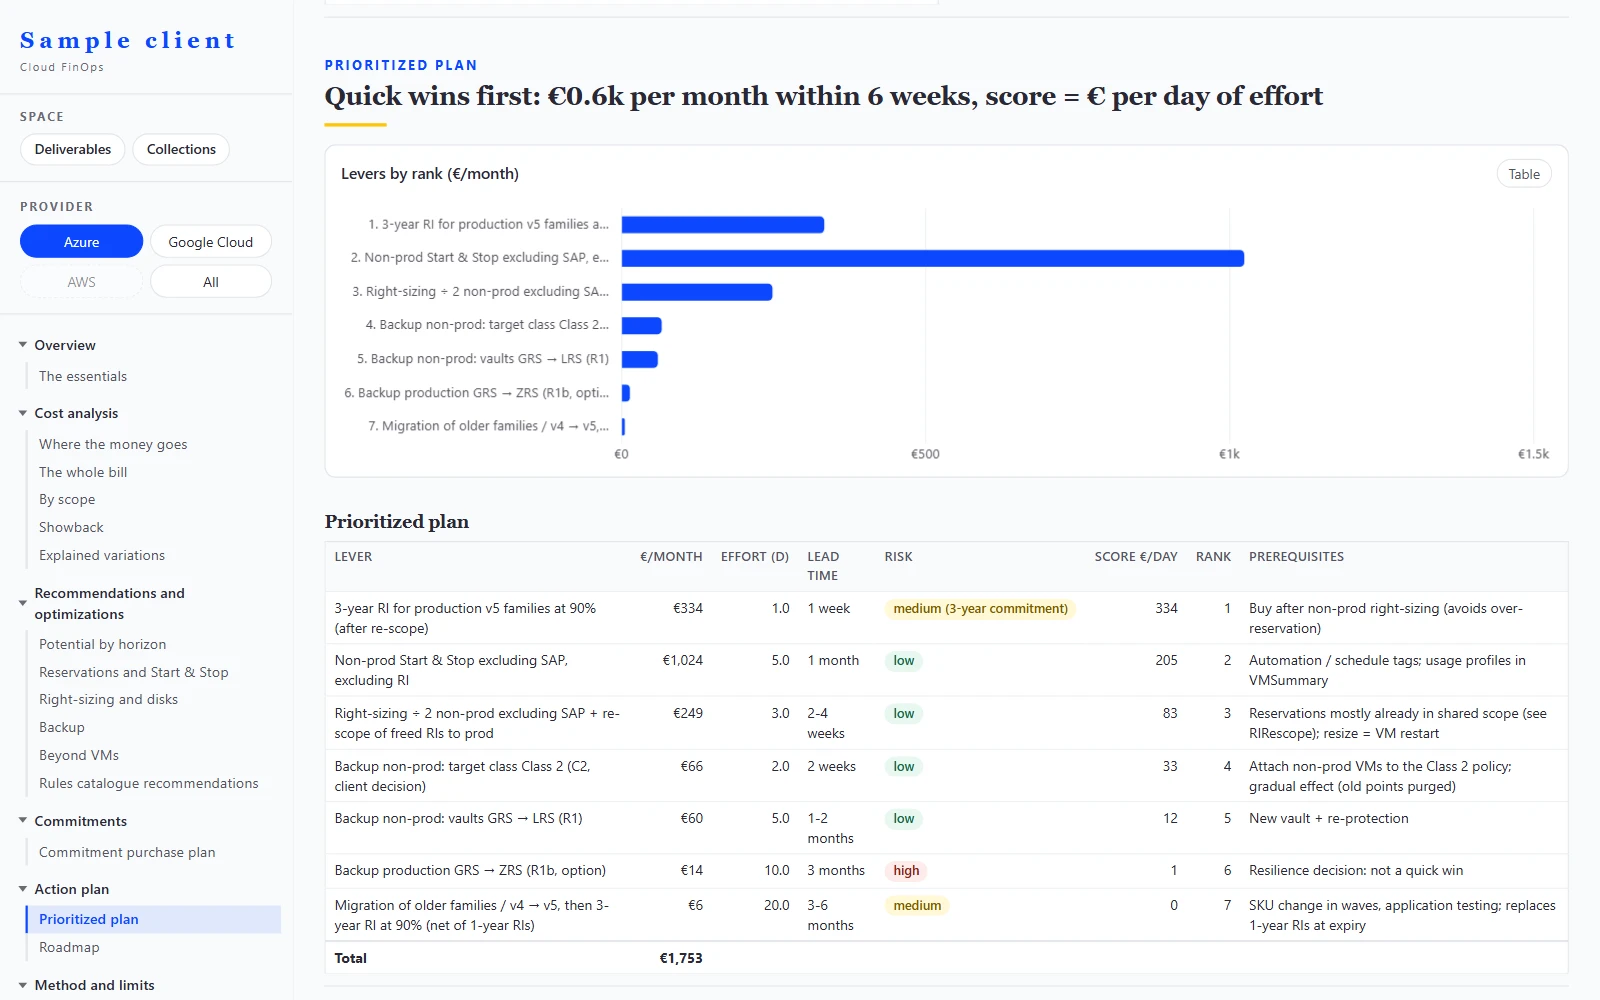Click 'Resilience decision: not a quick win'
1600x1000 pixels.
(1356, 870)
